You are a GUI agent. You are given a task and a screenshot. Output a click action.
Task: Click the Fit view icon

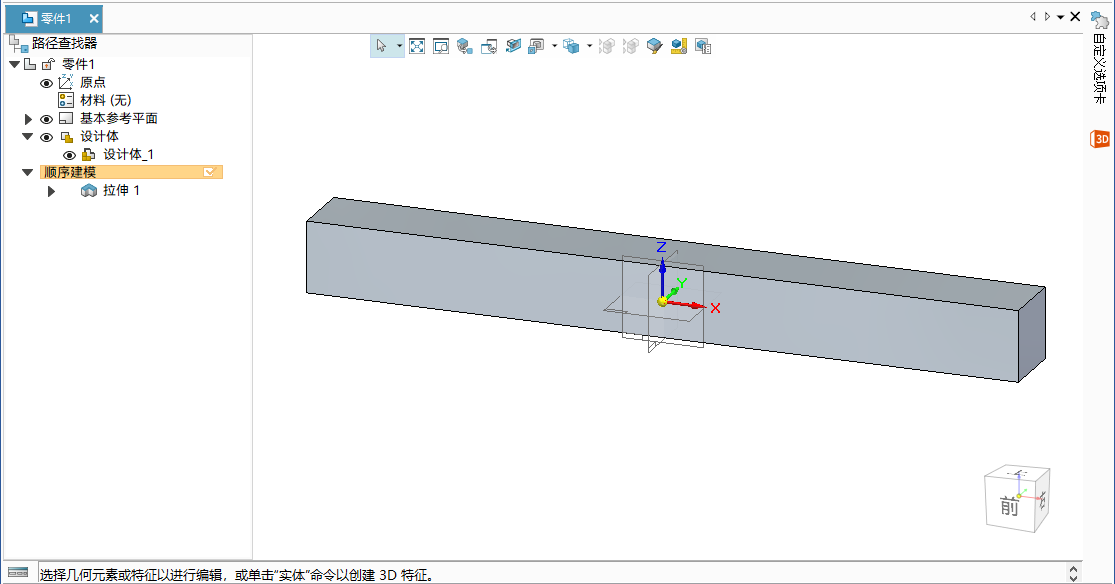coord(417,46)
